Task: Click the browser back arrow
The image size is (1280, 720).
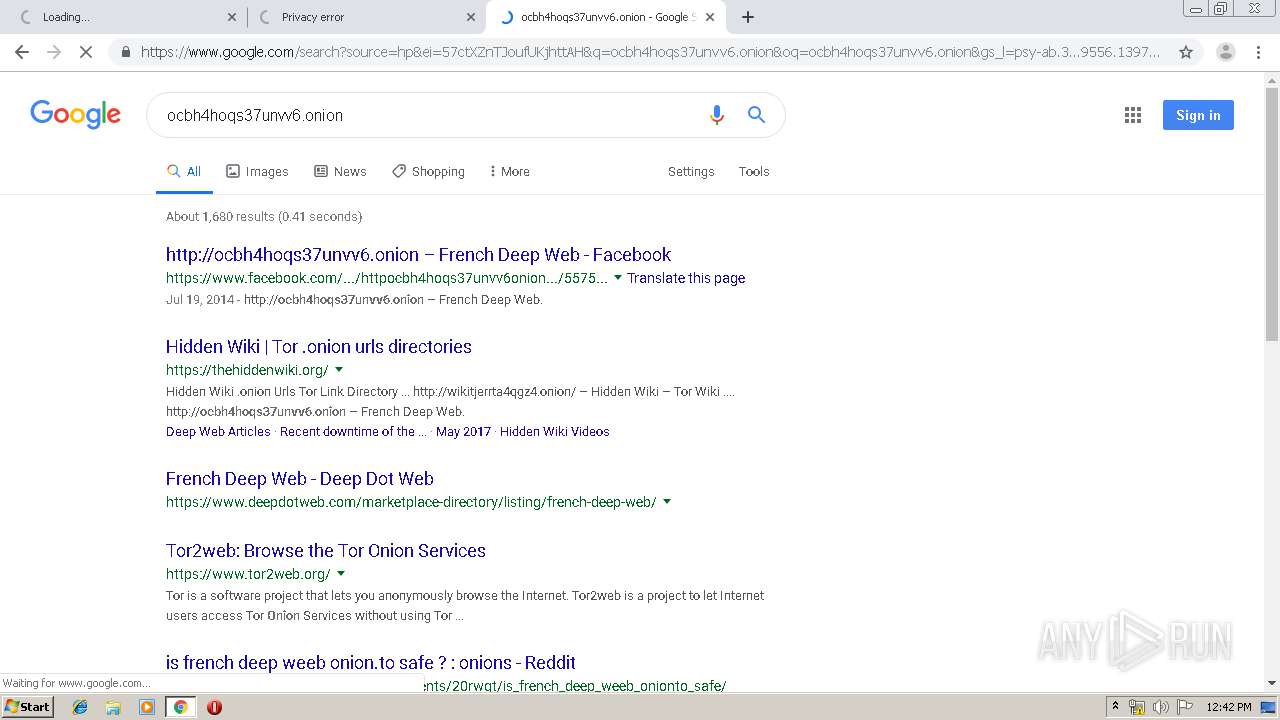Action: pyautogui.click(x=22, y=52)
